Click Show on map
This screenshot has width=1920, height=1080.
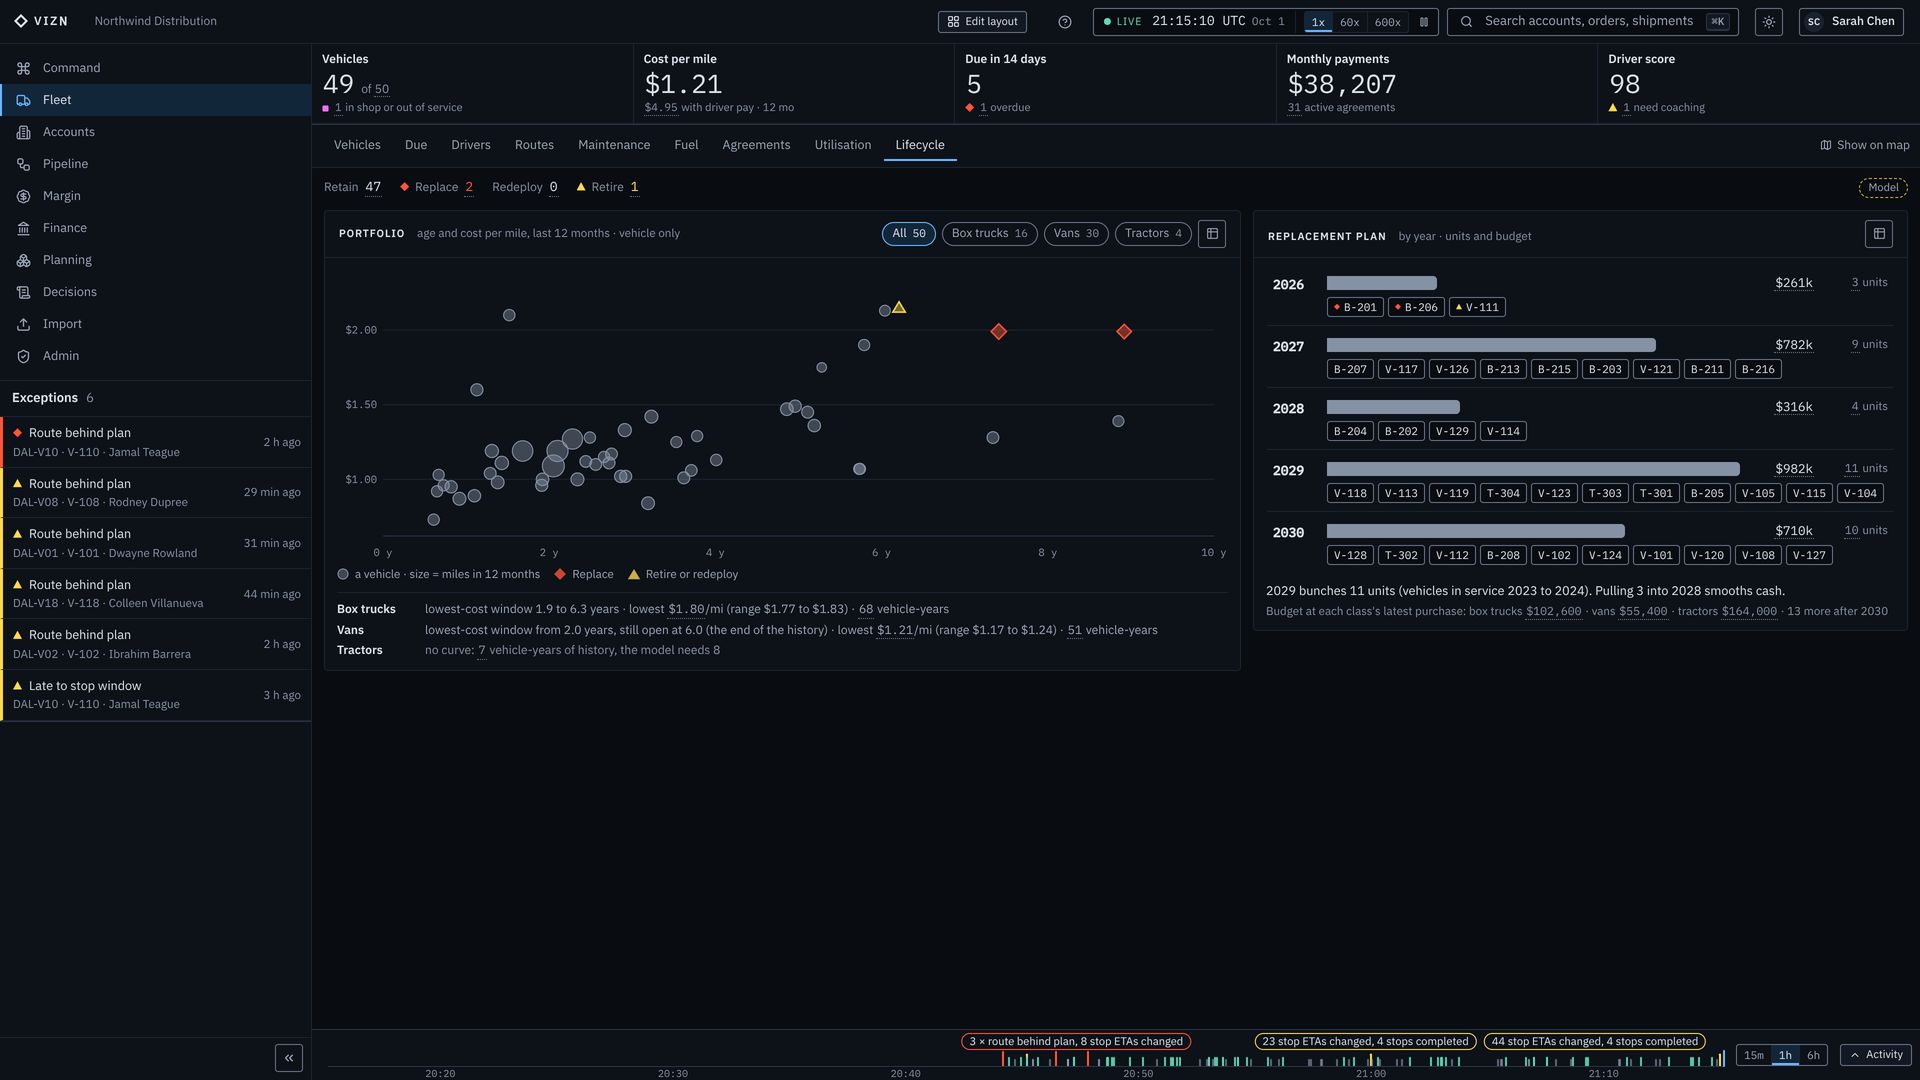coord(1865,145)
